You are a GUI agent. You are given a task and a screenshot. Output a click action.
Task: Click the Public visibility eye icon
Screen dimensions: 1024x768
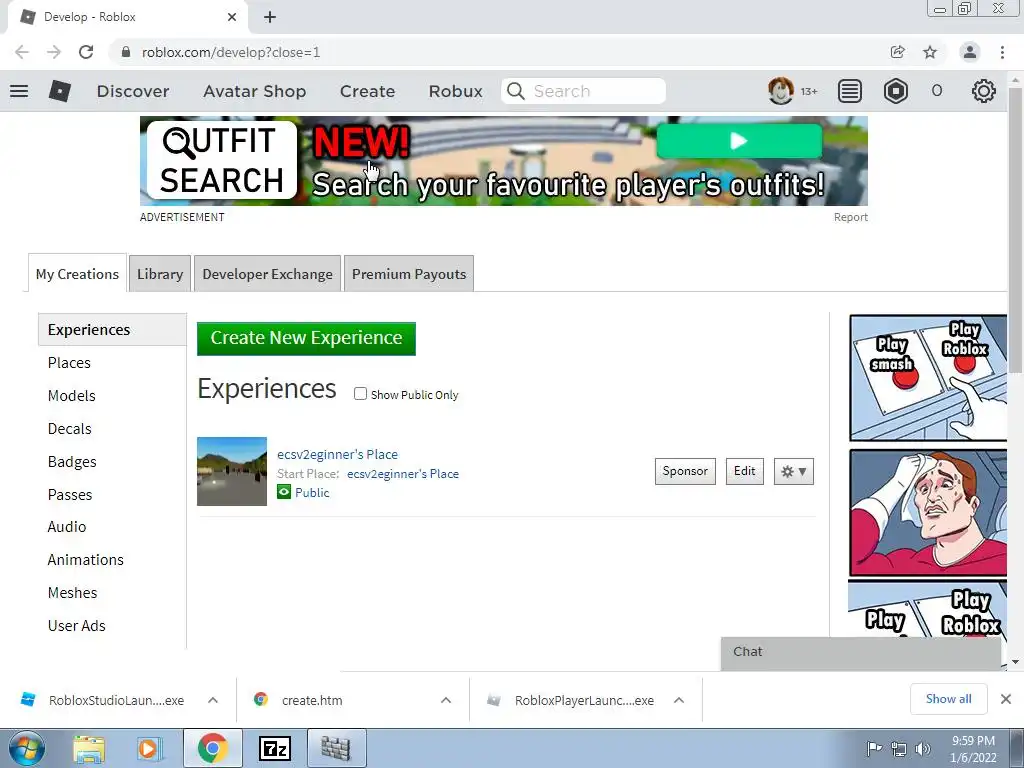(284, 492)
